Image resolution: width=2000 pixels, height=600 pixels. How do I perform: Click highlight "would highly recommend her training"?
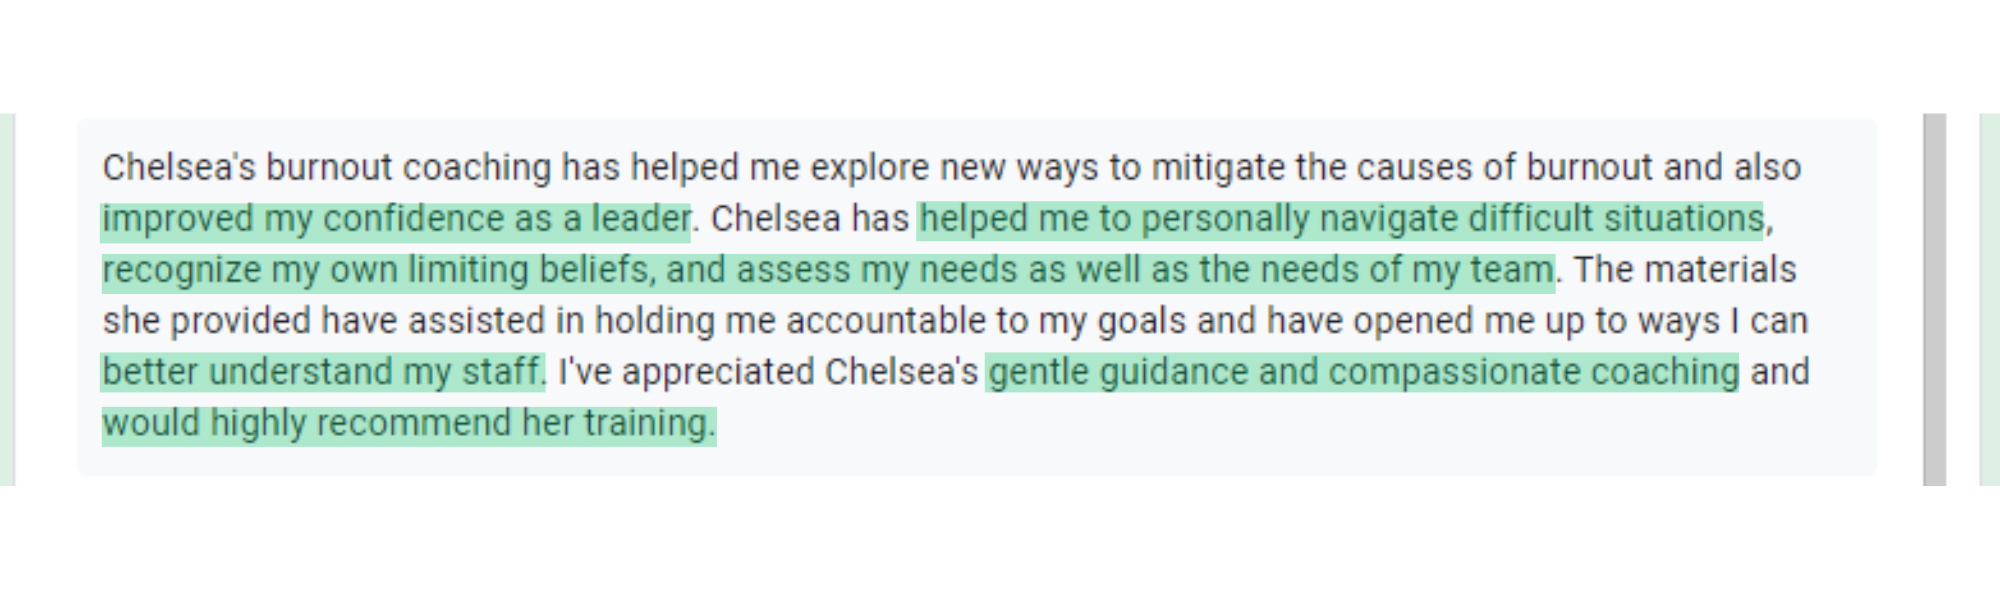407,423
